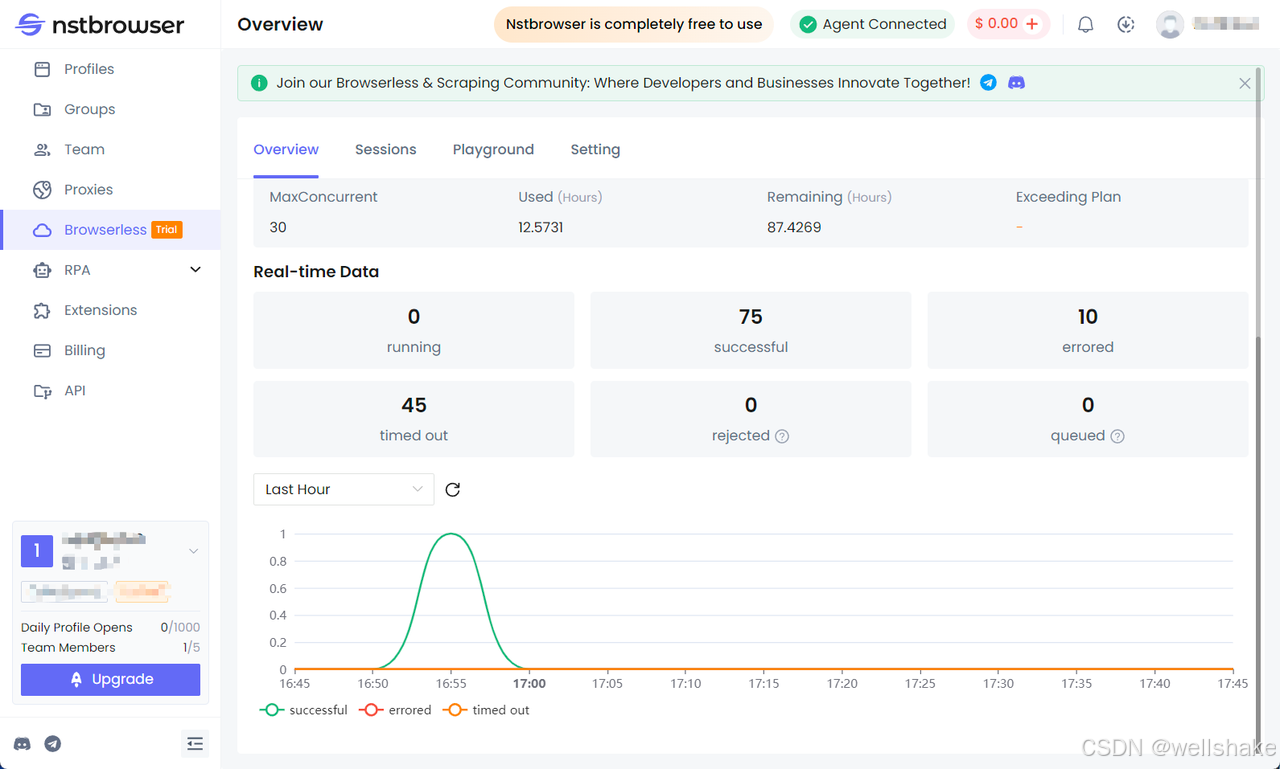Click the errored sessions card
The height and width of the screenshot is (769, 1280).
[1088, 330]
